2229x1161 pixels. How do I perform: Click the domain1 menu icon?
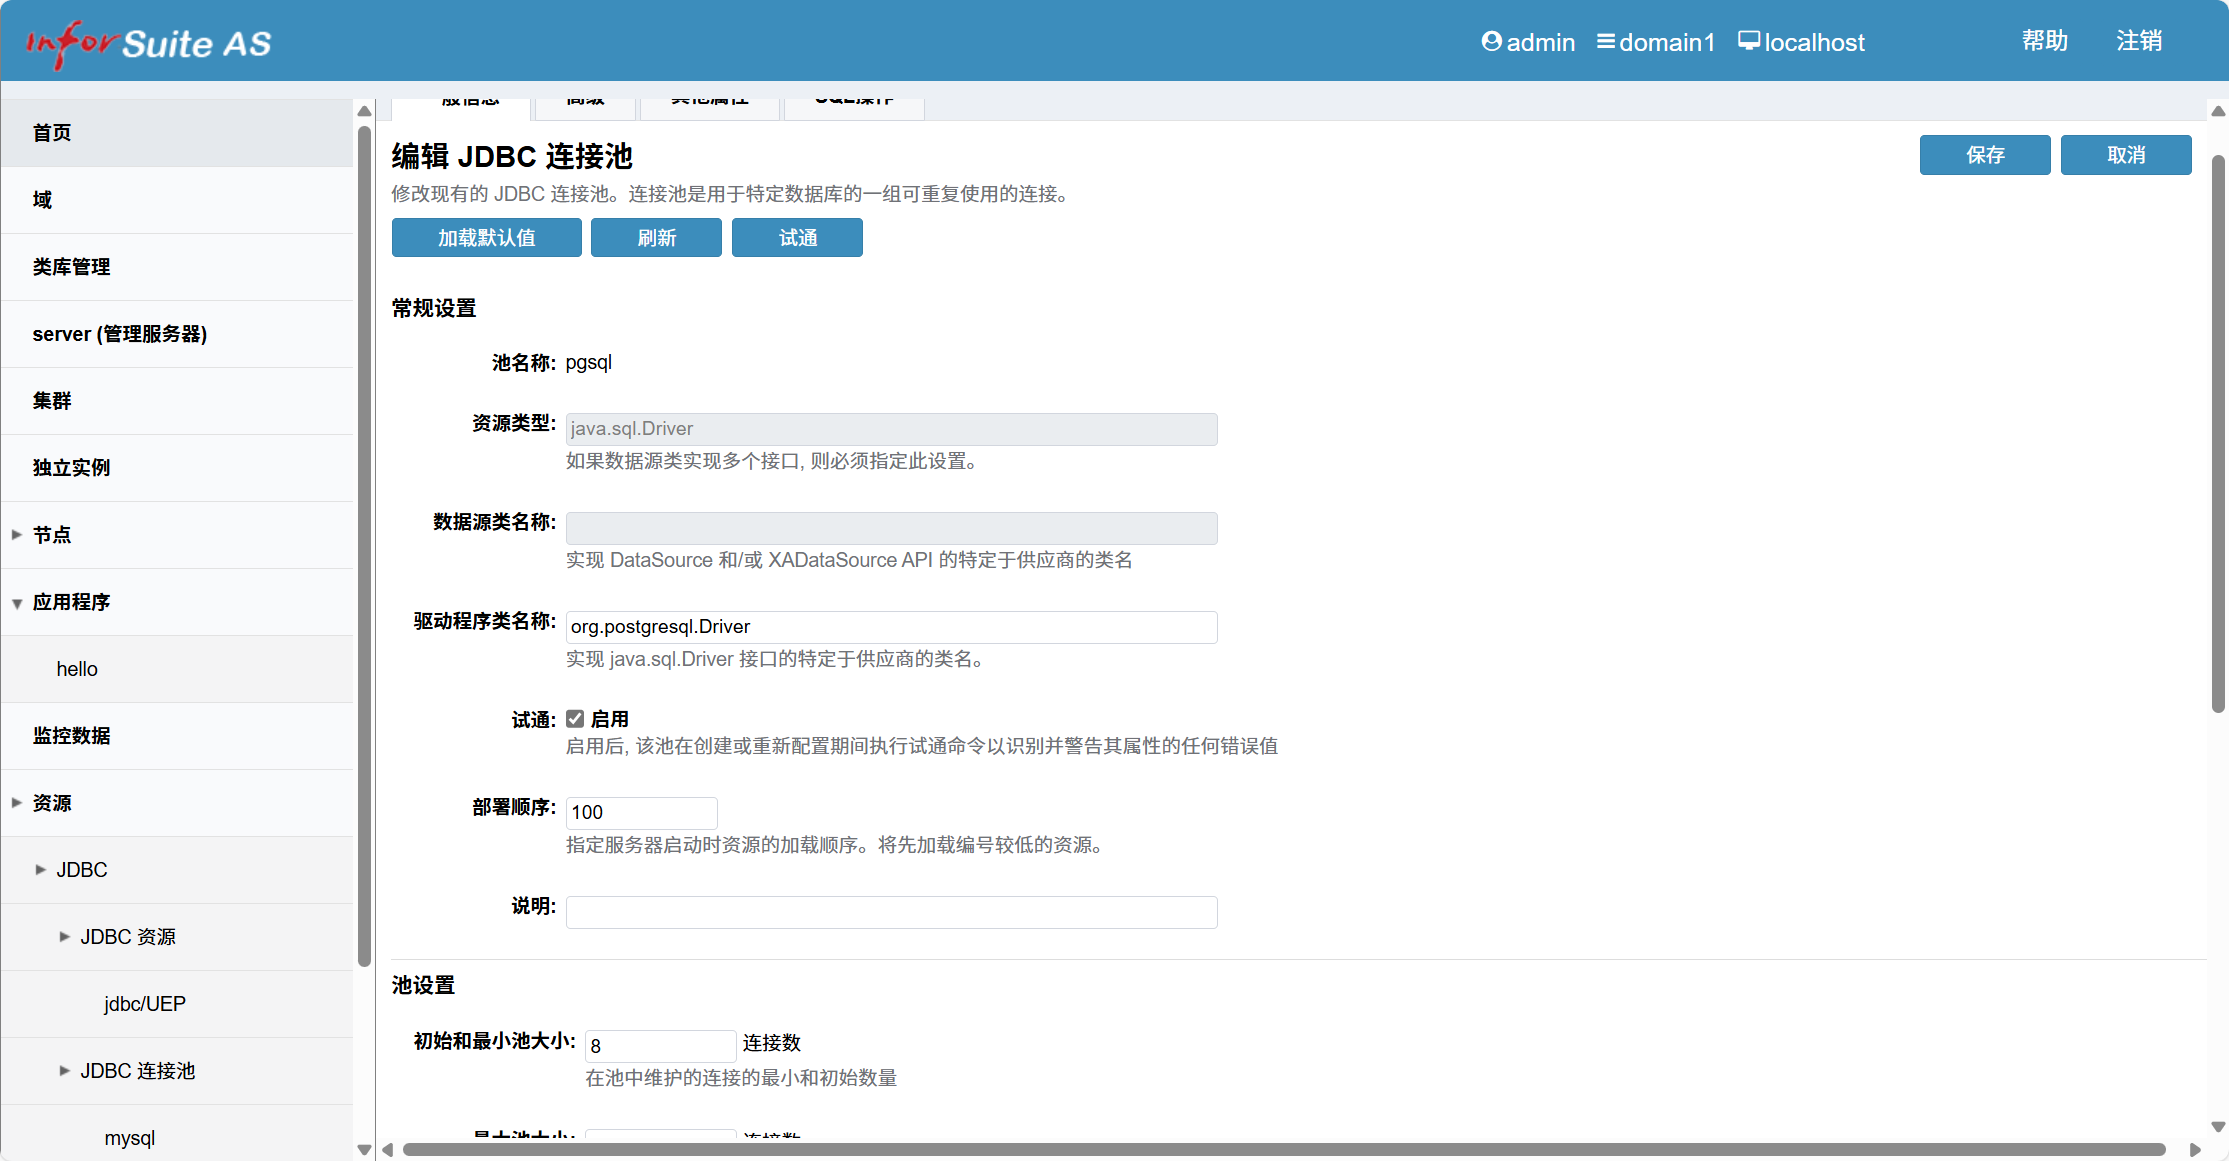tap(1606, 41)
